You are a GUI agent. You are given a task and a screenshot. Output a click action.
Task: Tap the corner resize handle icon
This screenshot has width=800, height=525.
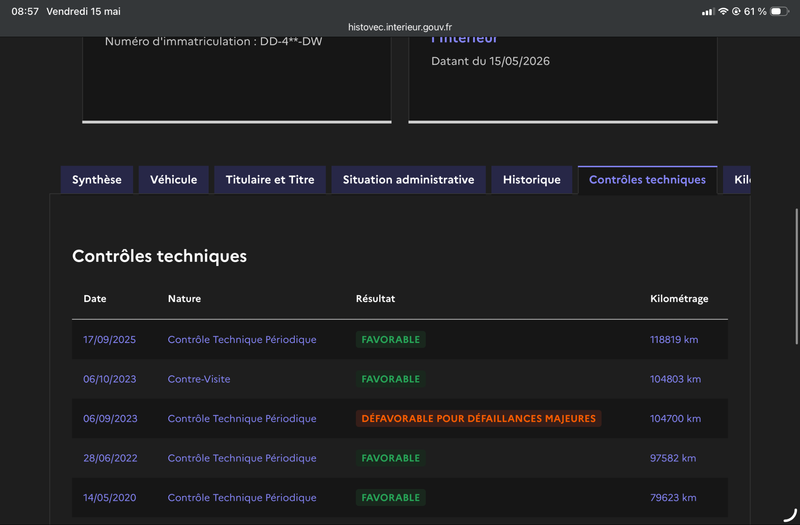point(790,515)
